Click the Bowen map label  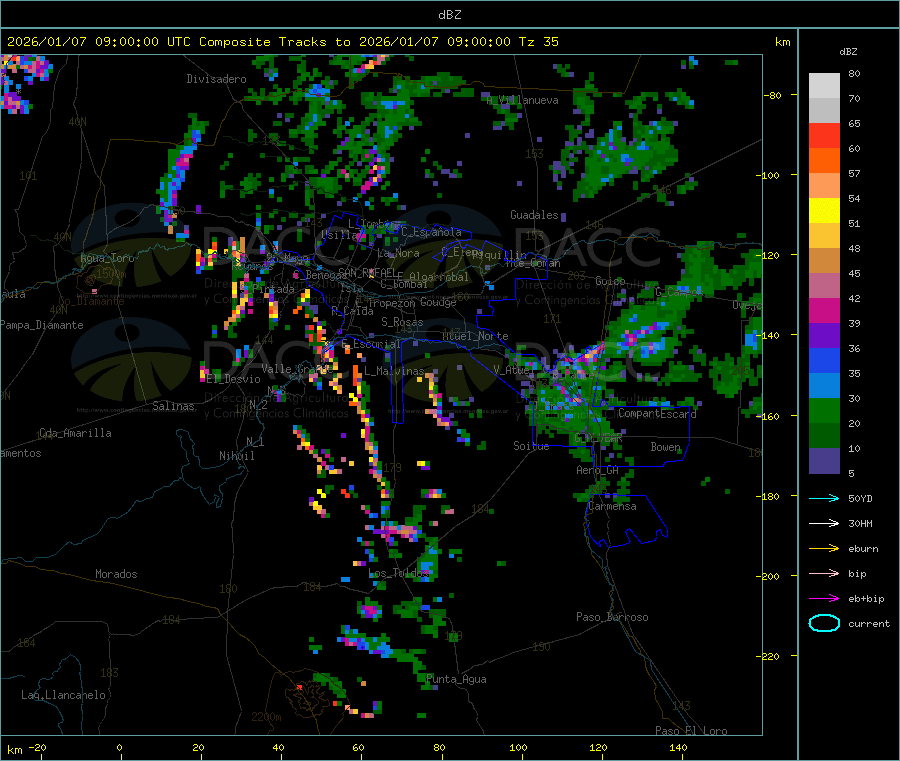click(x=665, y=447)
